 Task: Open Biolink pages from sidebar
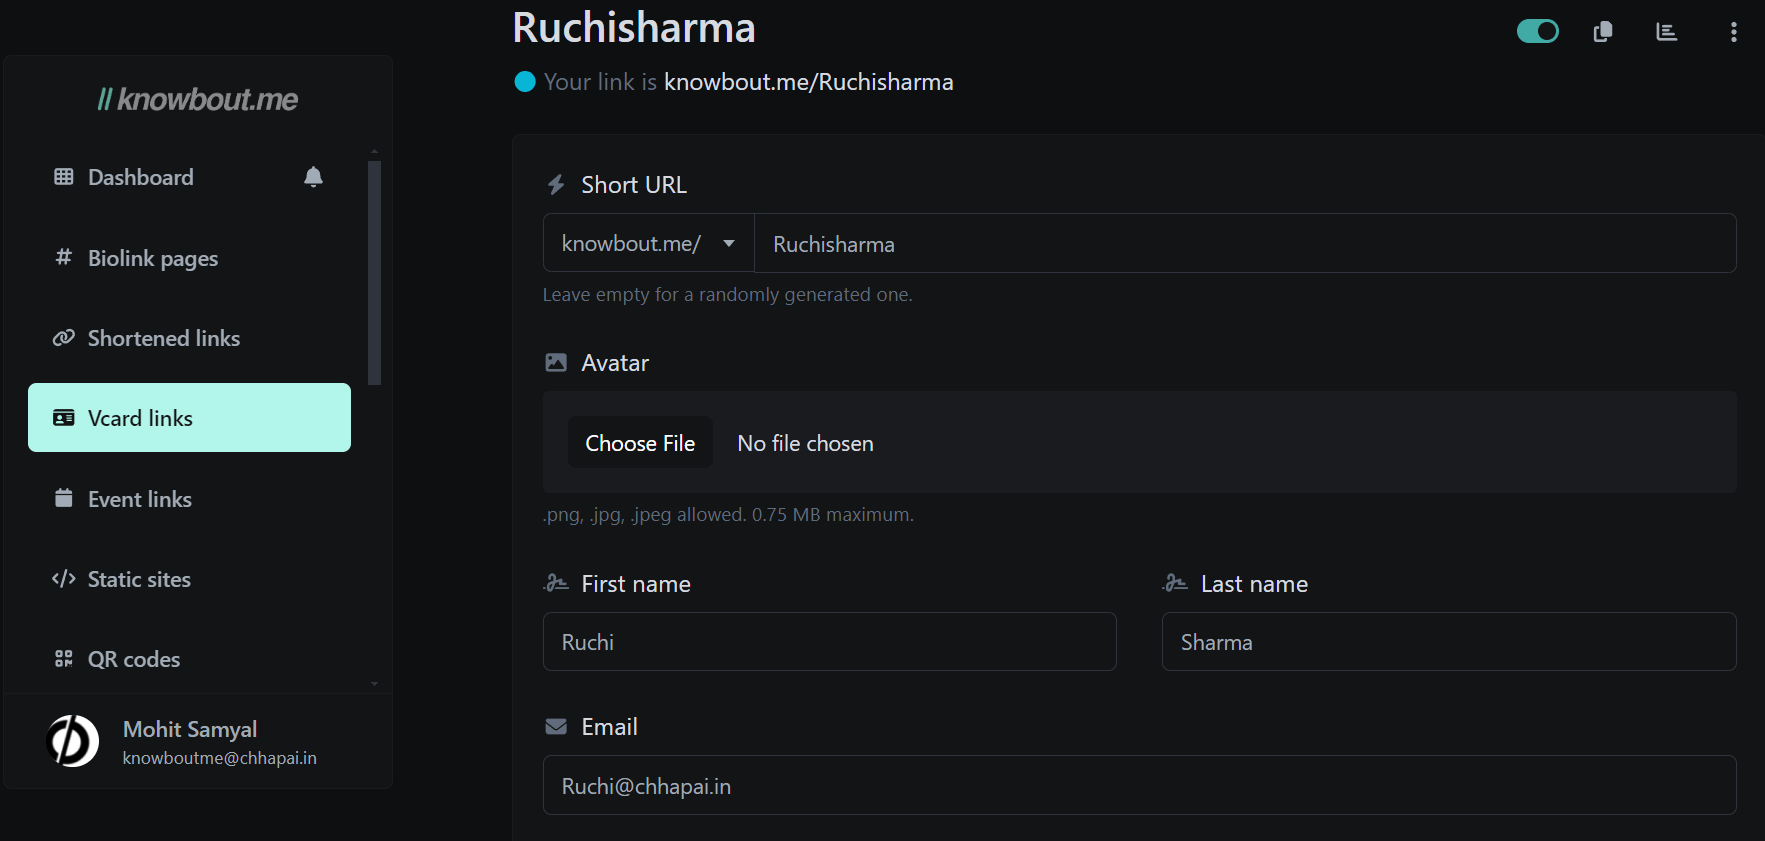click(152, 258)
